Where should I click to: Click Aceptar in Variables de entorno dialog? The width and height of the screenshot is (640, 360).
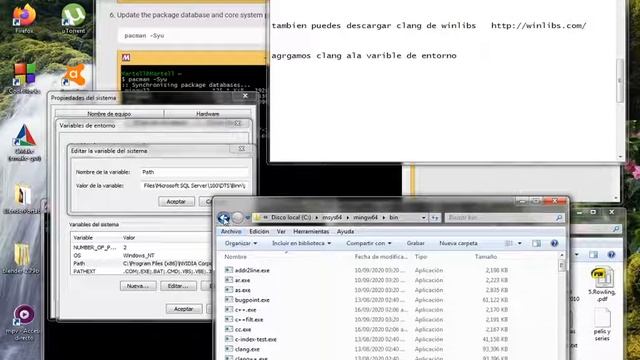pyautogui.click(x=184, y=309)
